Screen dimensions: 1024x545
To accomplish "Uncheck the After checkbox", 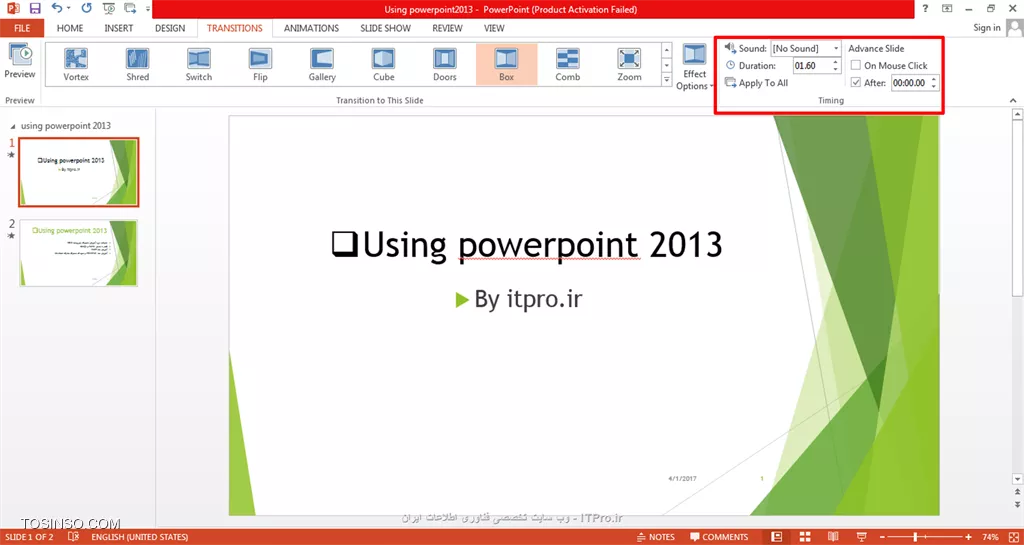I will point(856,83).
